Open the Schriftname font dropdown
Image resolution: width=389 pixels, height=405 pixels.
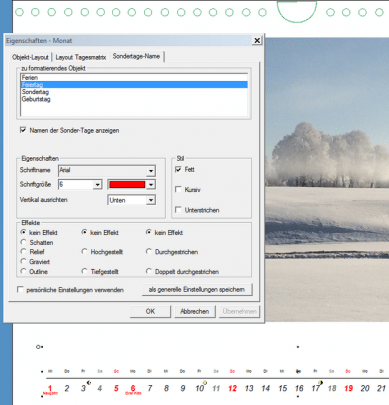[x=151, y=171]
